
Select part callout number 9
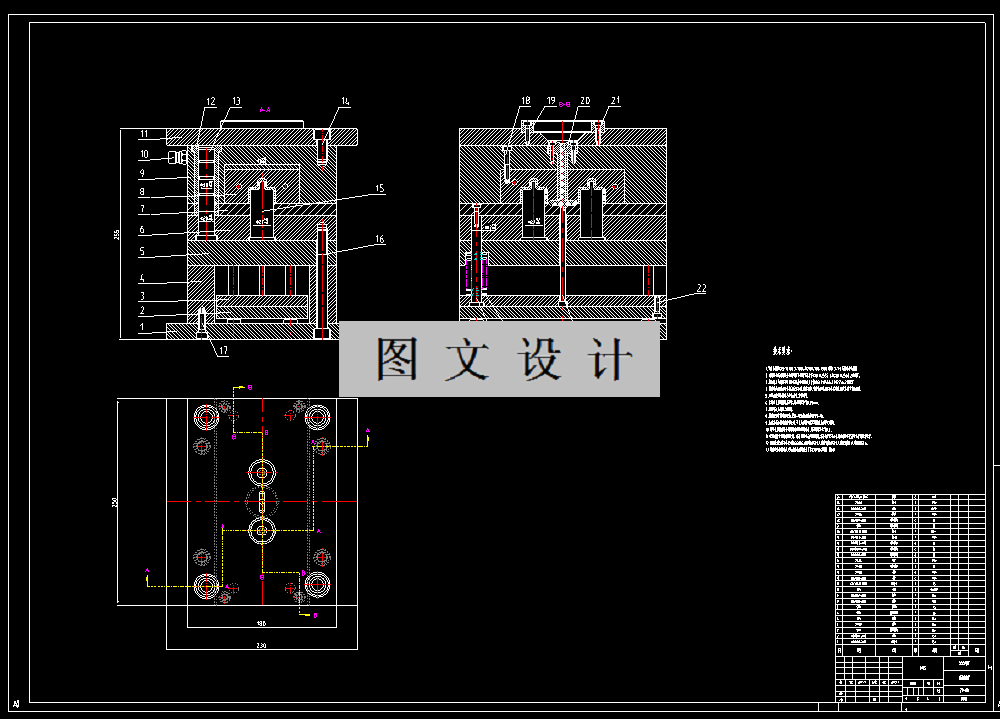(142, 173)
